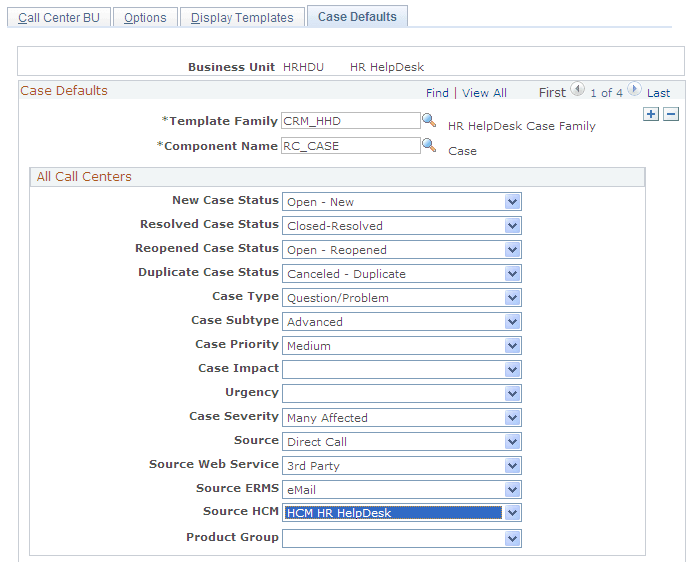The image size is (694, 562).
Task: Switch to Display Templates tab
Action: (x=242, y=18)
